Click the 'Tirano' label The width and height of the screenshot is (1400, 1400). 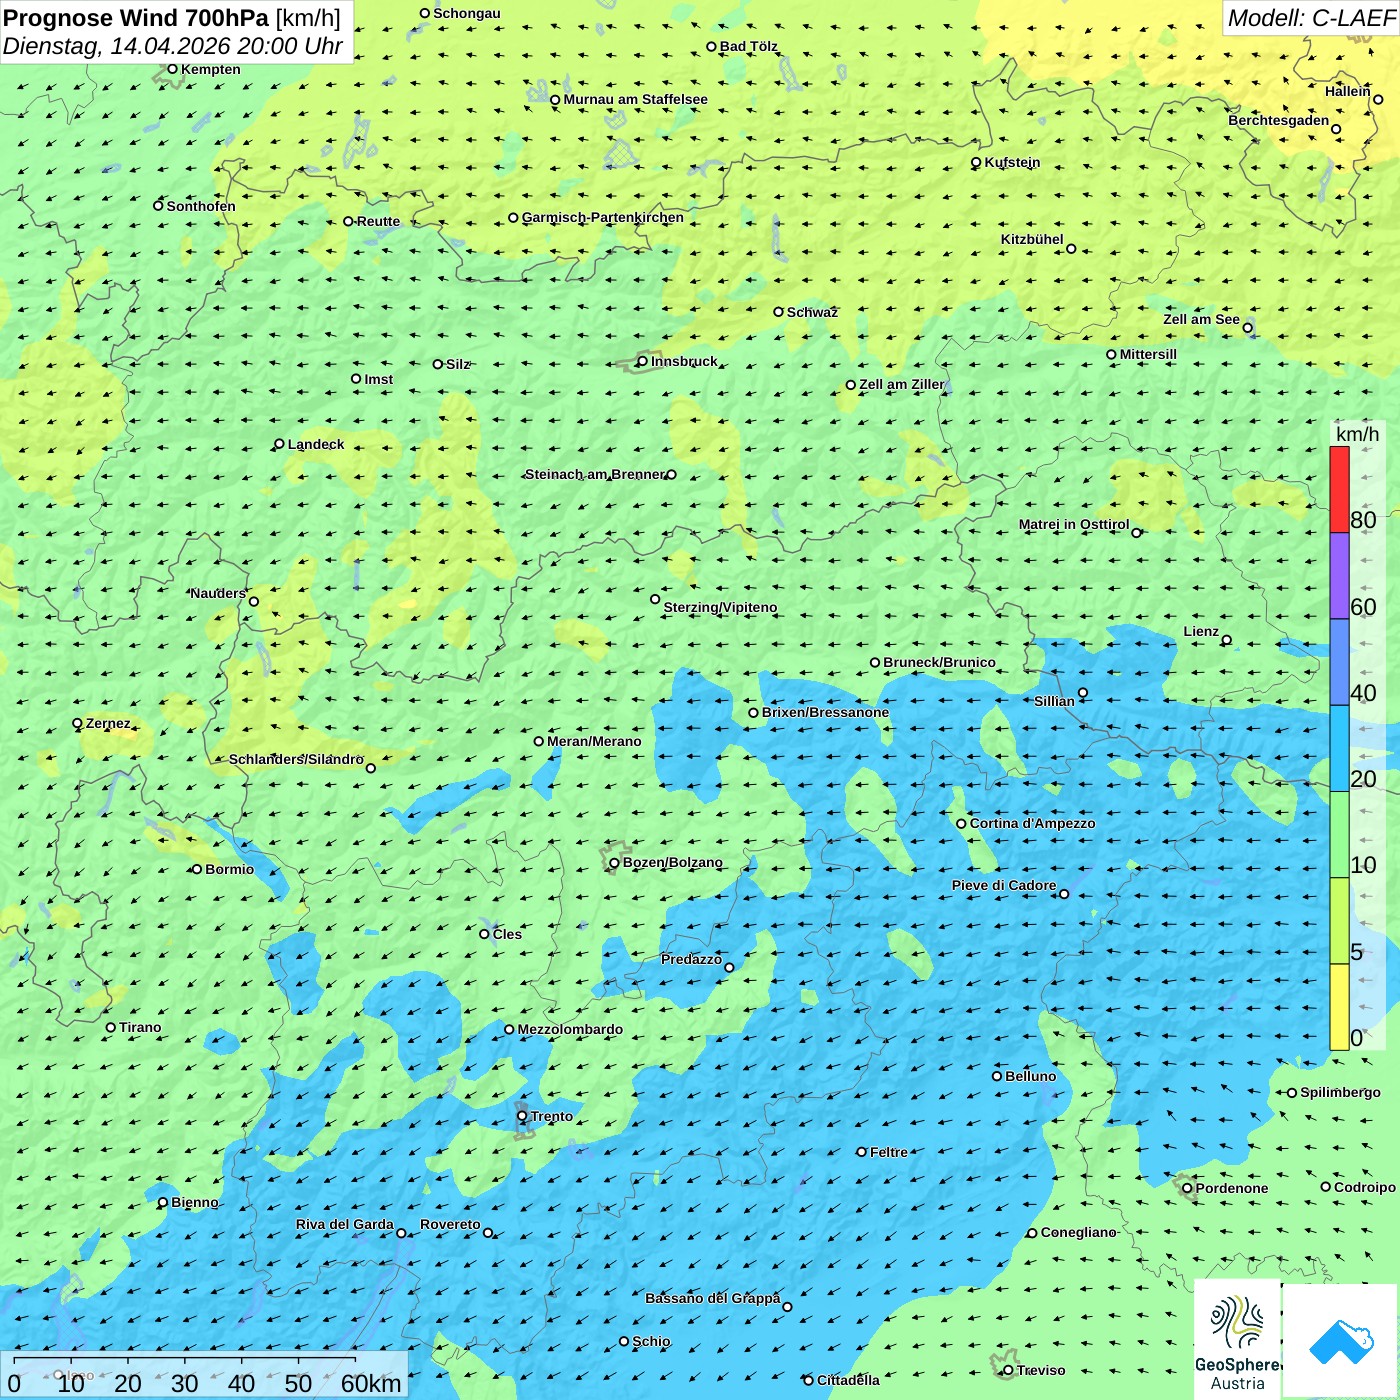tap(140, 1027)
